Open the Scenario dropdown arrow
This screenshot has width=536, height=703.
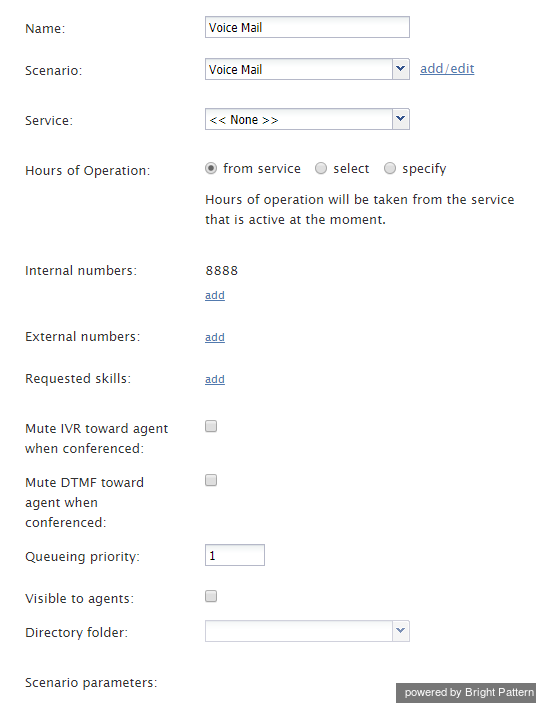pos(401,69)
